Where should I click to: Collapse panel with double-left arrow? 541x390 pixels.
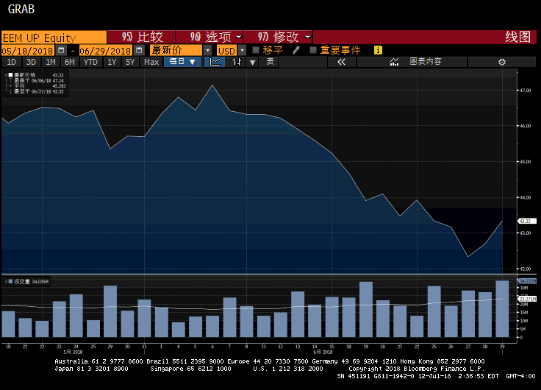tap(341, 62)
